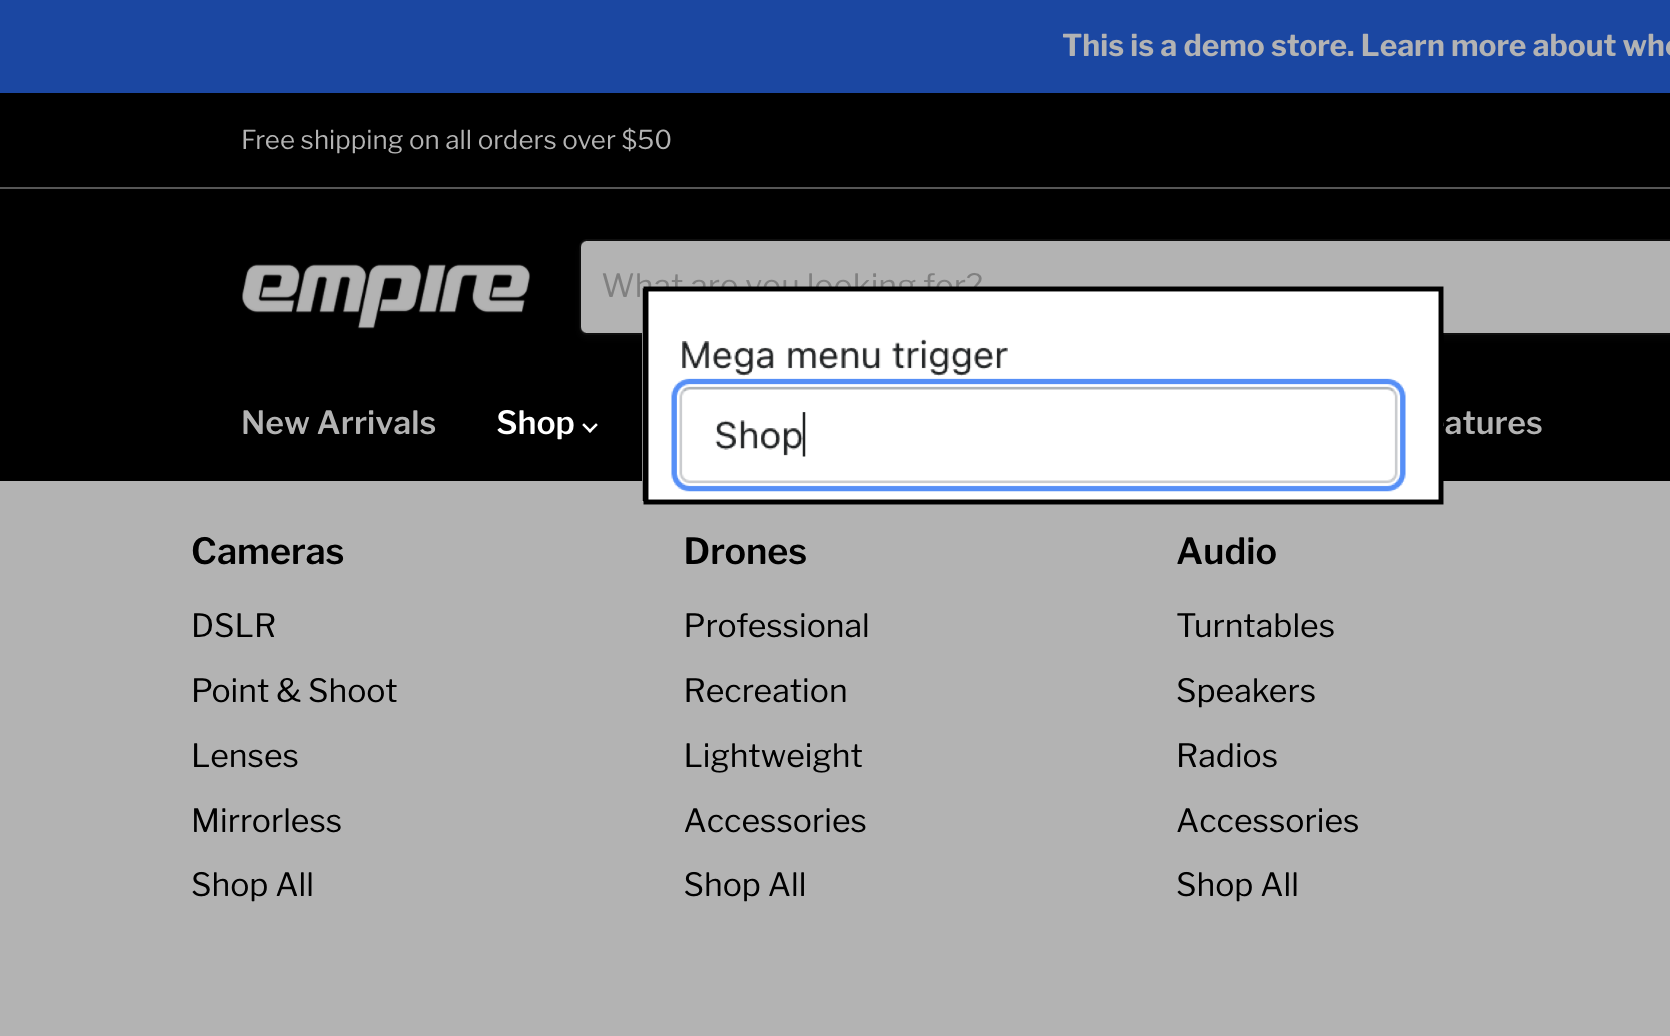Browse the Lenses category
This screenshot has height=1036, width=1670.
coord(245,755)
